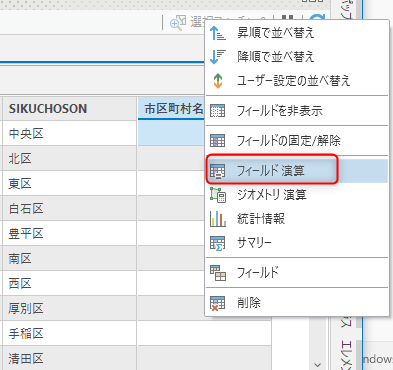393x370 pixels.
Task: Select the 豊平区 cell
Action: tap(69, 233)
